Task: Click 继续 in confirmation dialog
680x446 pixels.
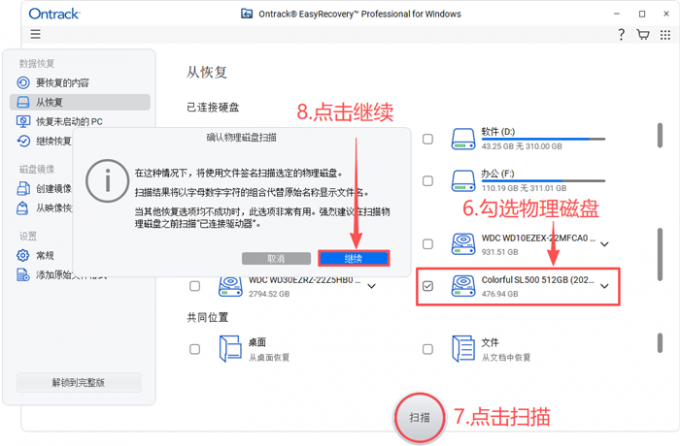Action: [x=353, y=259]
